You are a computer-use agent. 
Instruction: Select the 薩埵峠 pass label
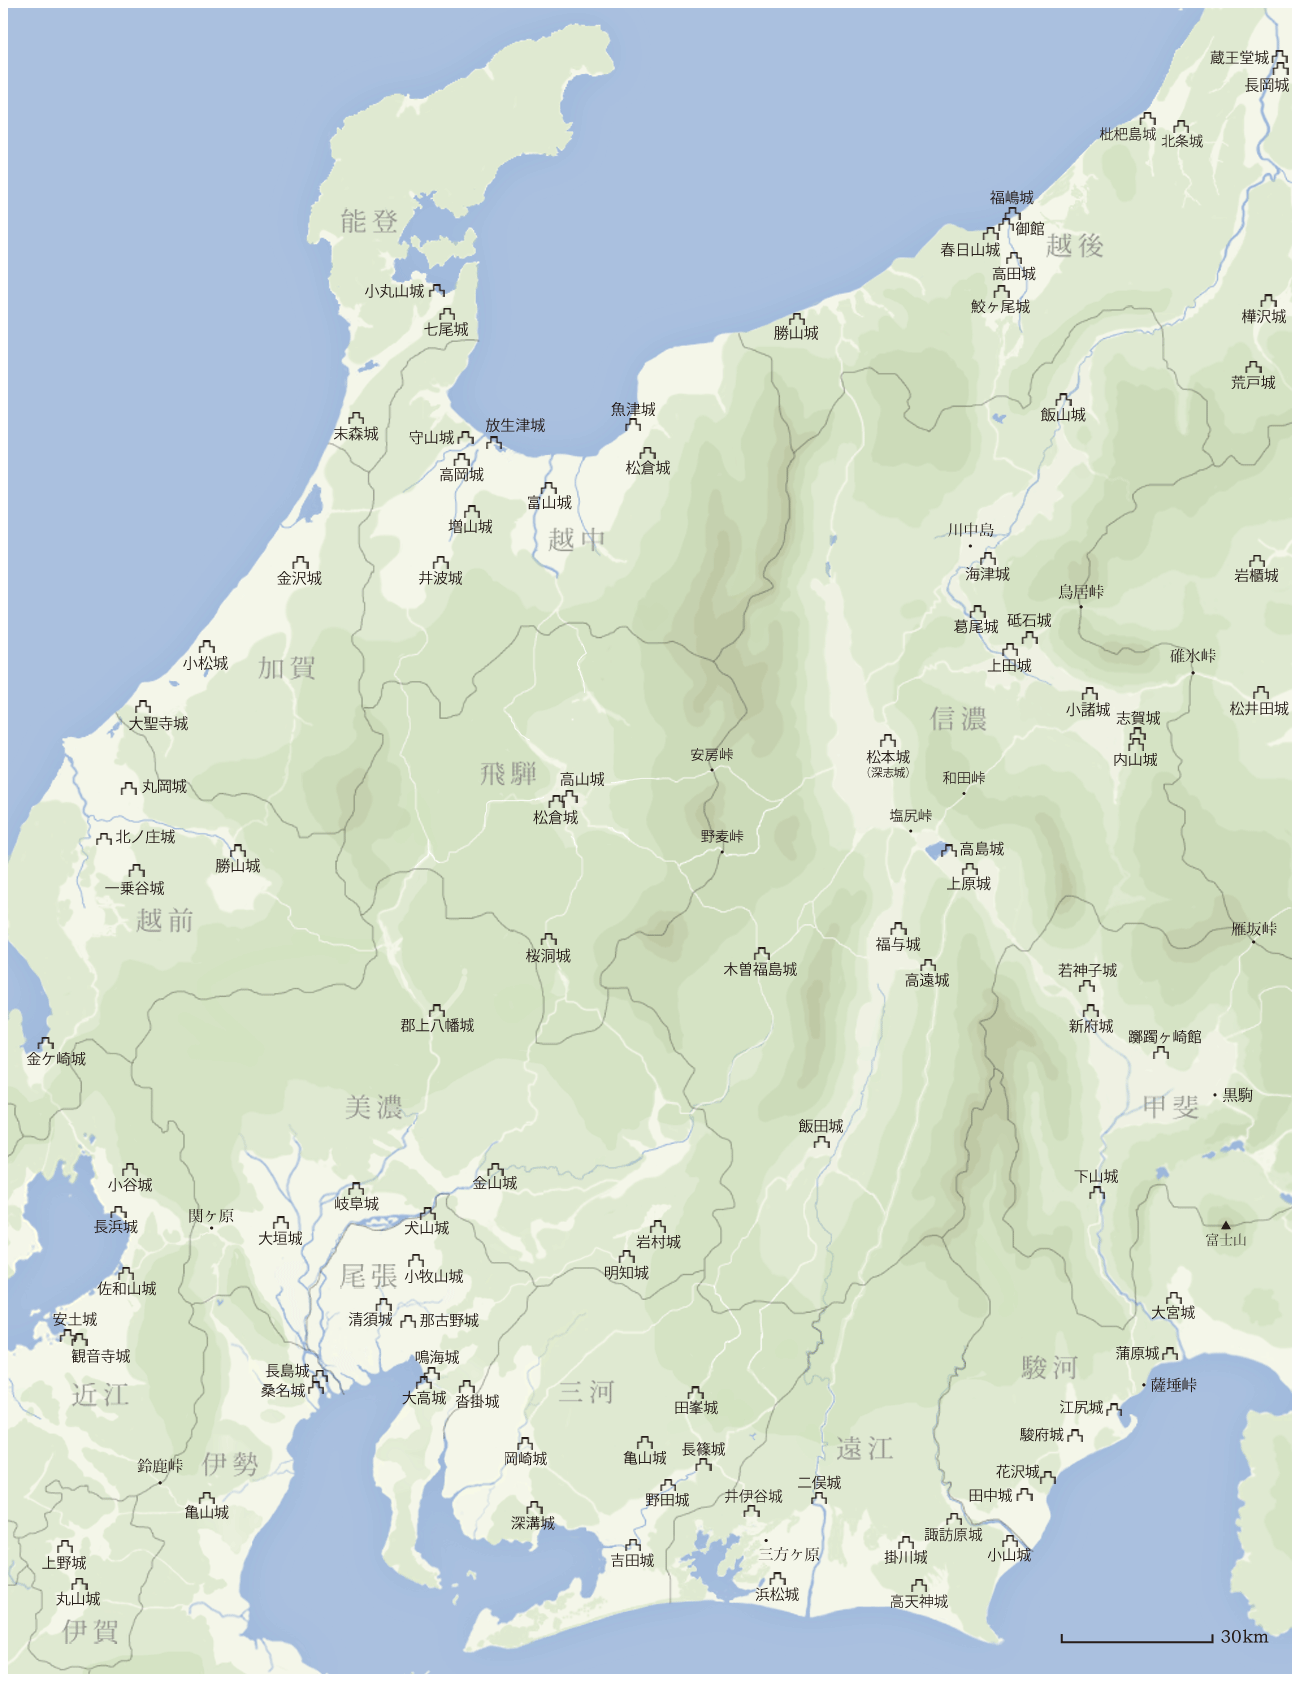1174,1385
